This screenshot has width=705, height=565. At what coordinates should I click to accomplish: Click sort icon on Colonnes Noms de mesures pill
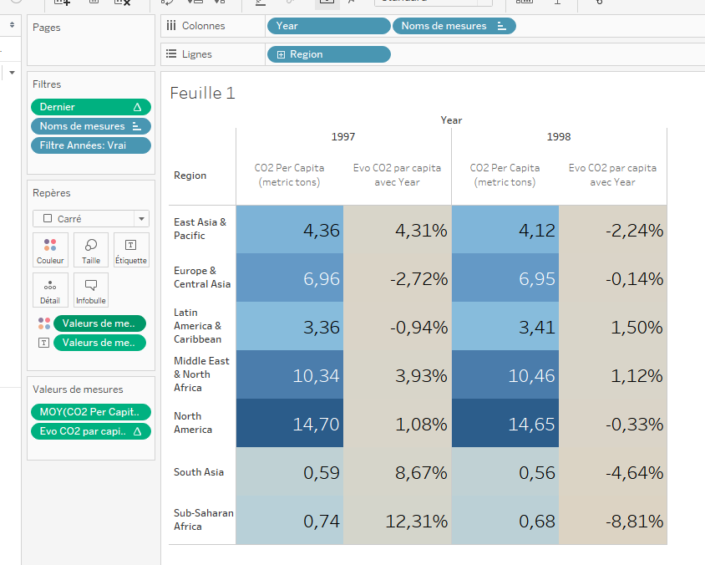pos(502,26)
